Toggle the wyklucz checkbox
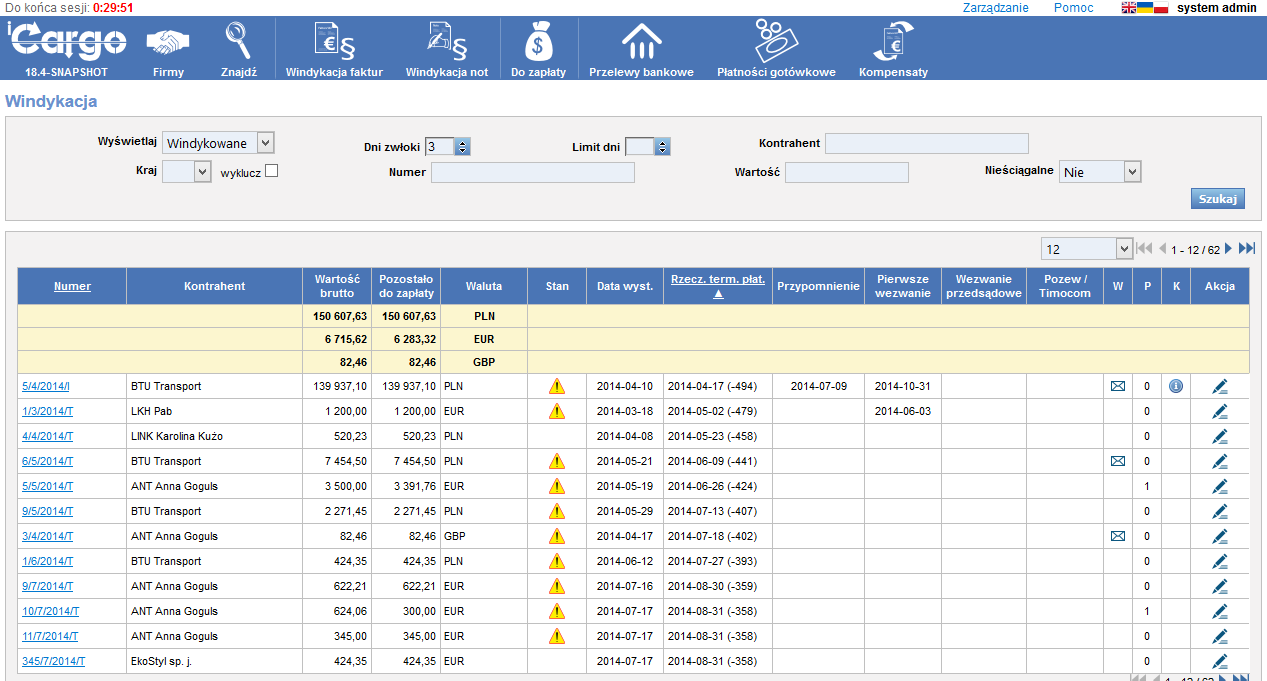The height and width of the screenshot is (681, 1267). point(271,171)
